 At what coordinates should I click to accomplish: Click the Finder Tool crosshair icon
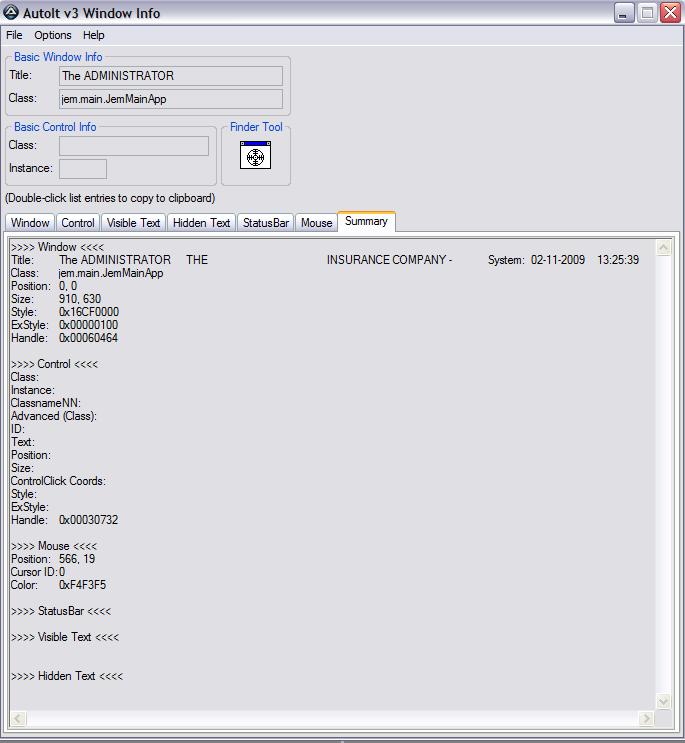[255, 155]
